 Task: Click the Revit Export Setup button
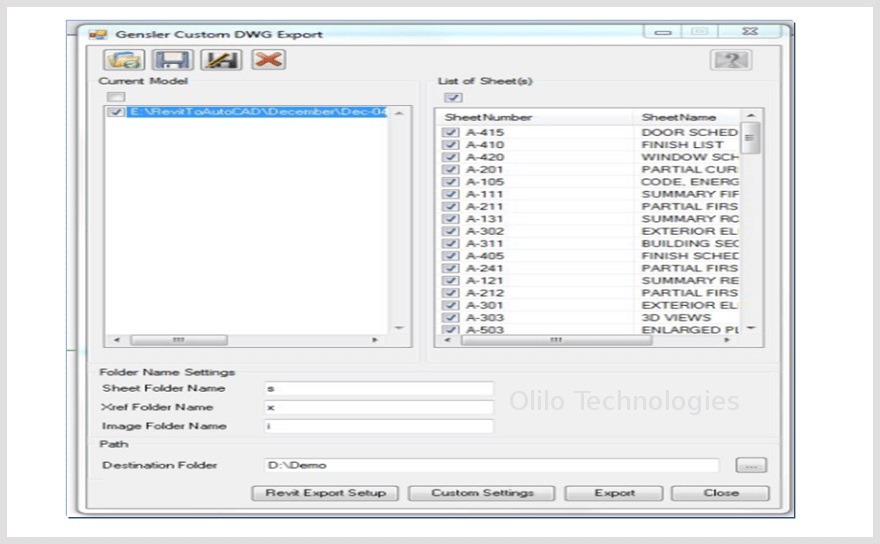(326, 493)
